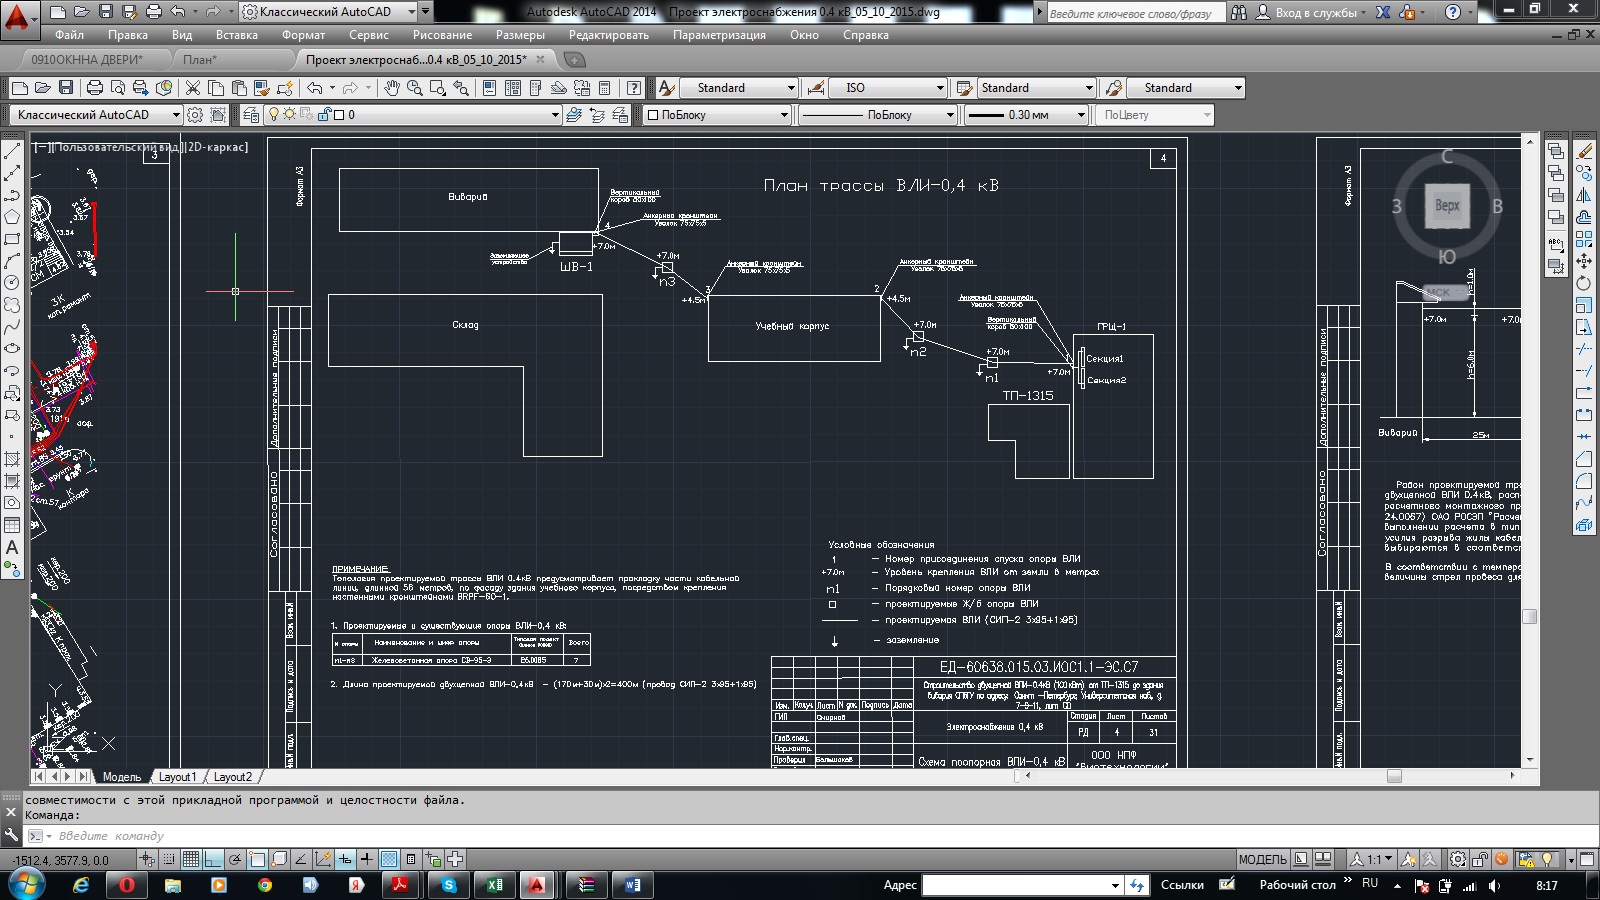
Task: Open the annotation scale 1:1 dropdown
Action: 1372,859
